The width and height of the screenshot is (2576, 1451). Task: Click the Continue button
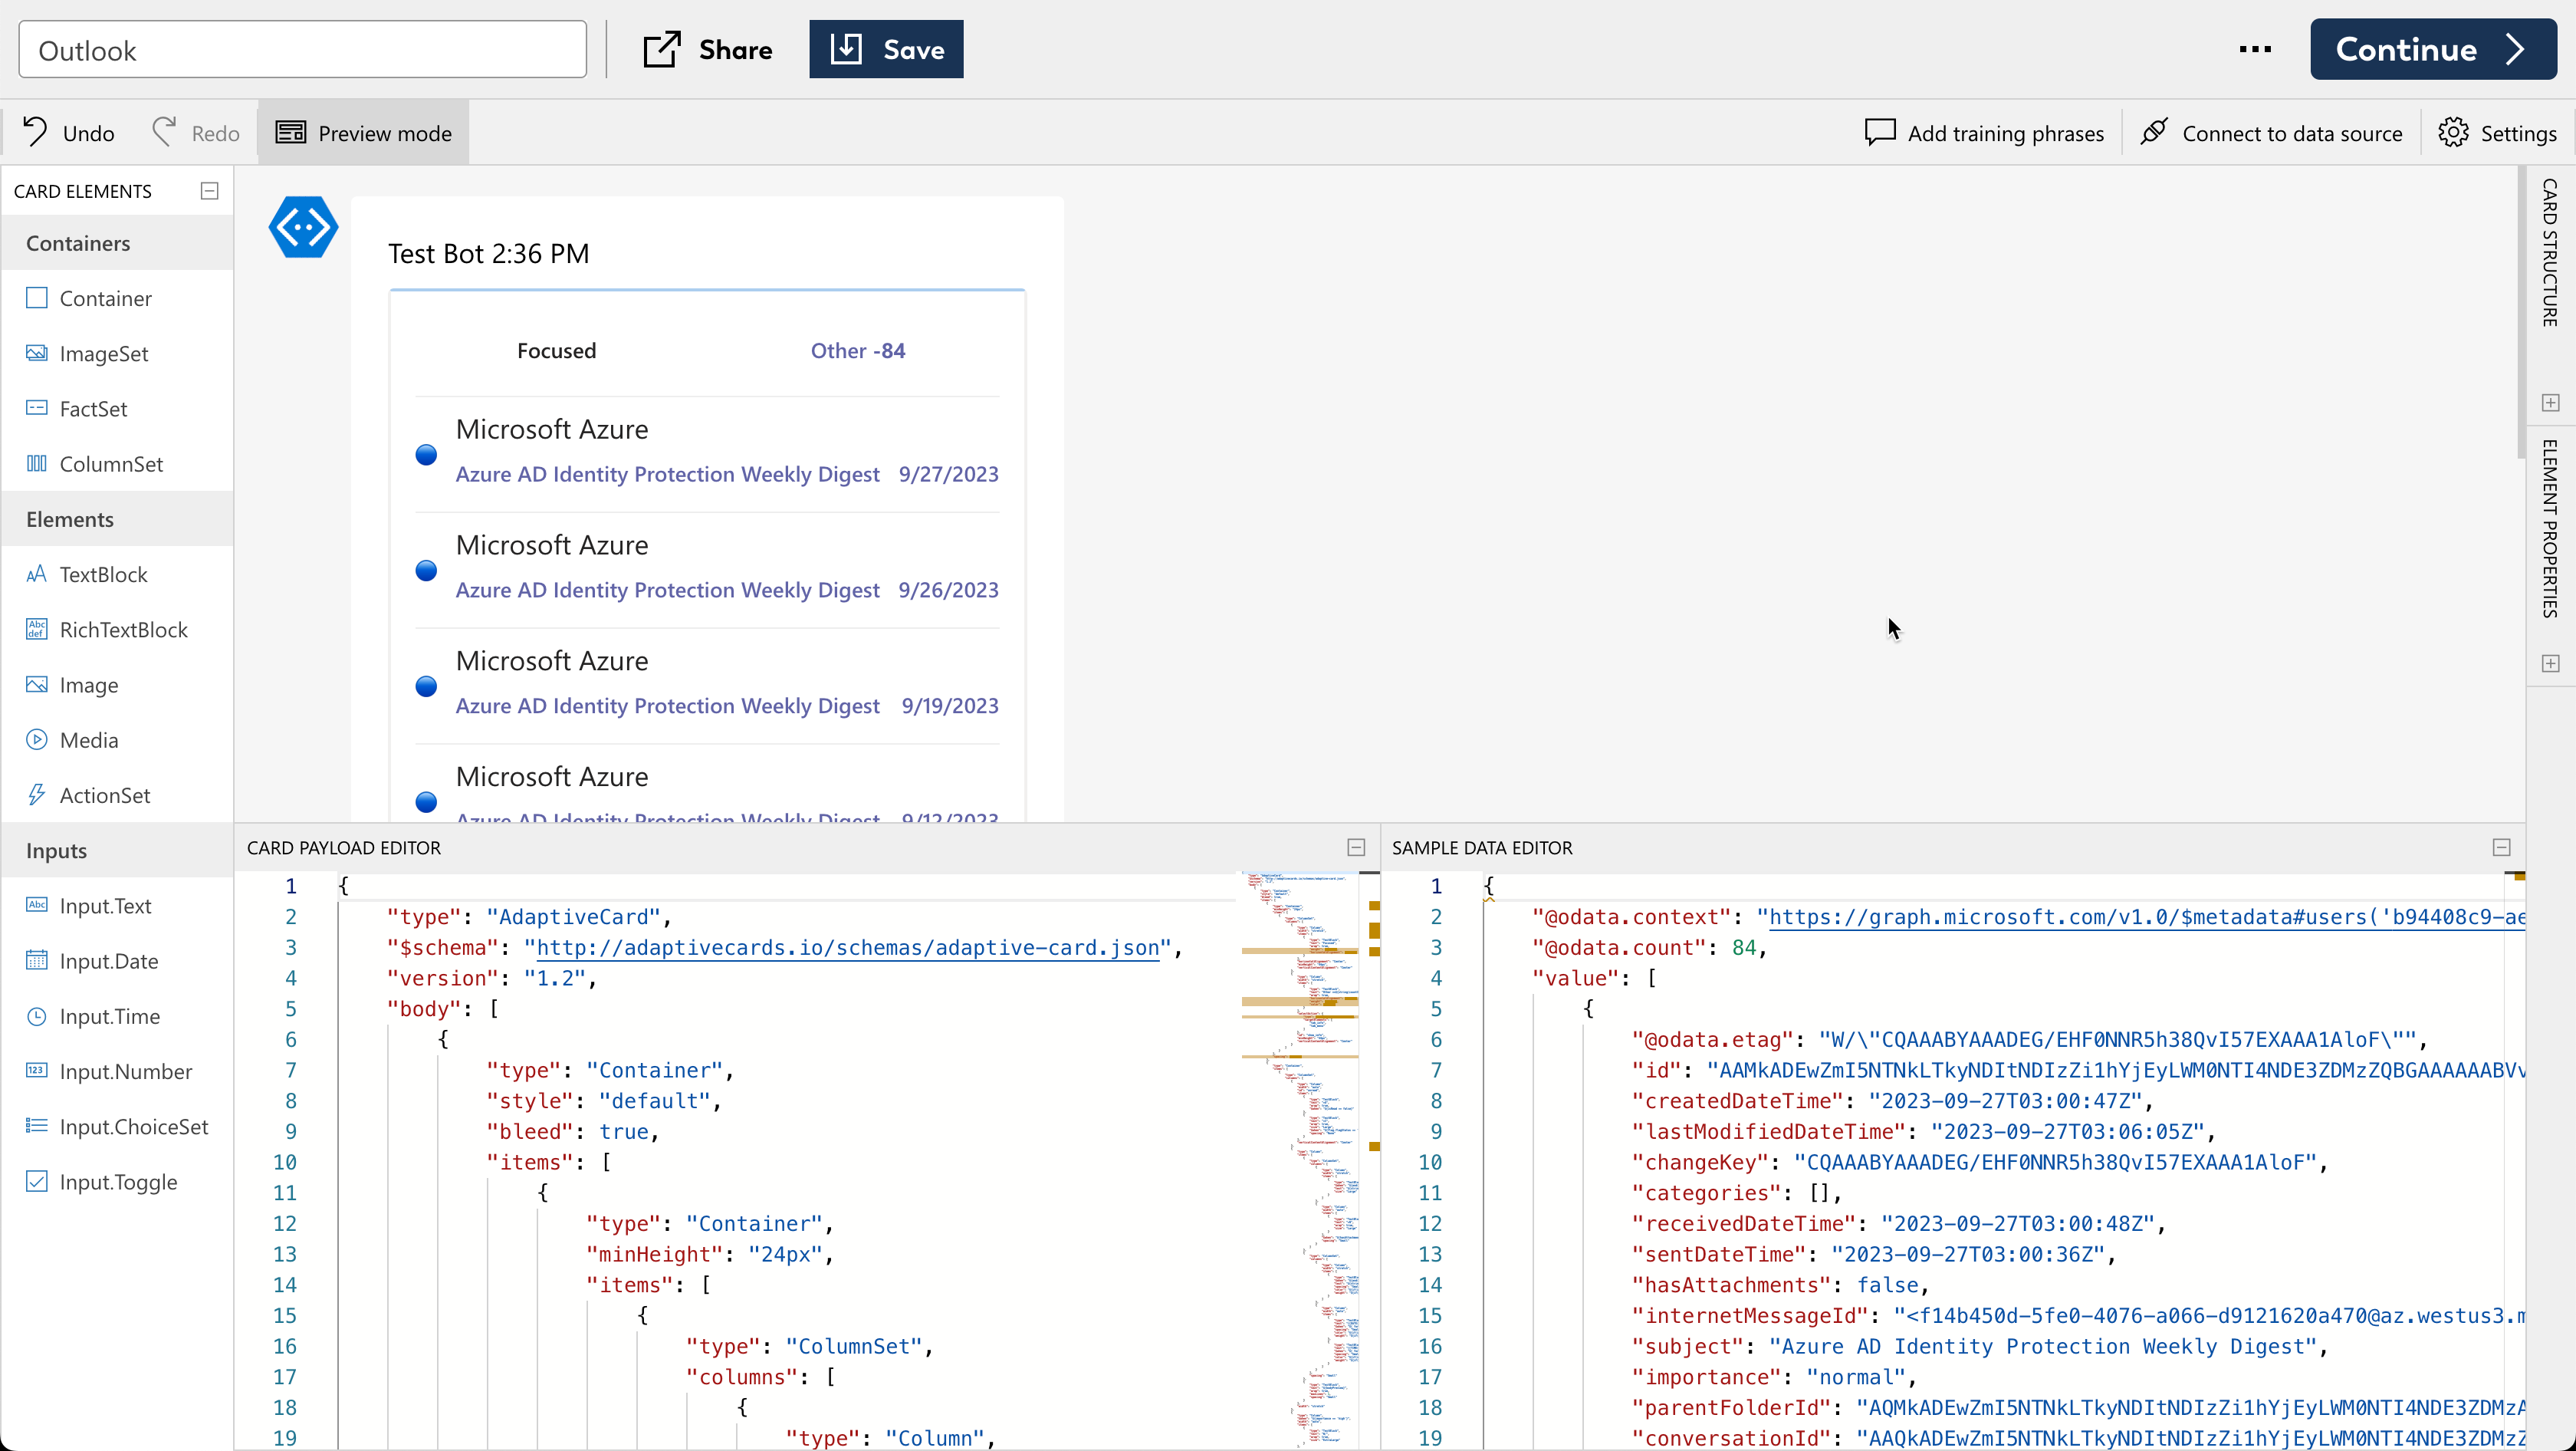(x=2432, y=50)
